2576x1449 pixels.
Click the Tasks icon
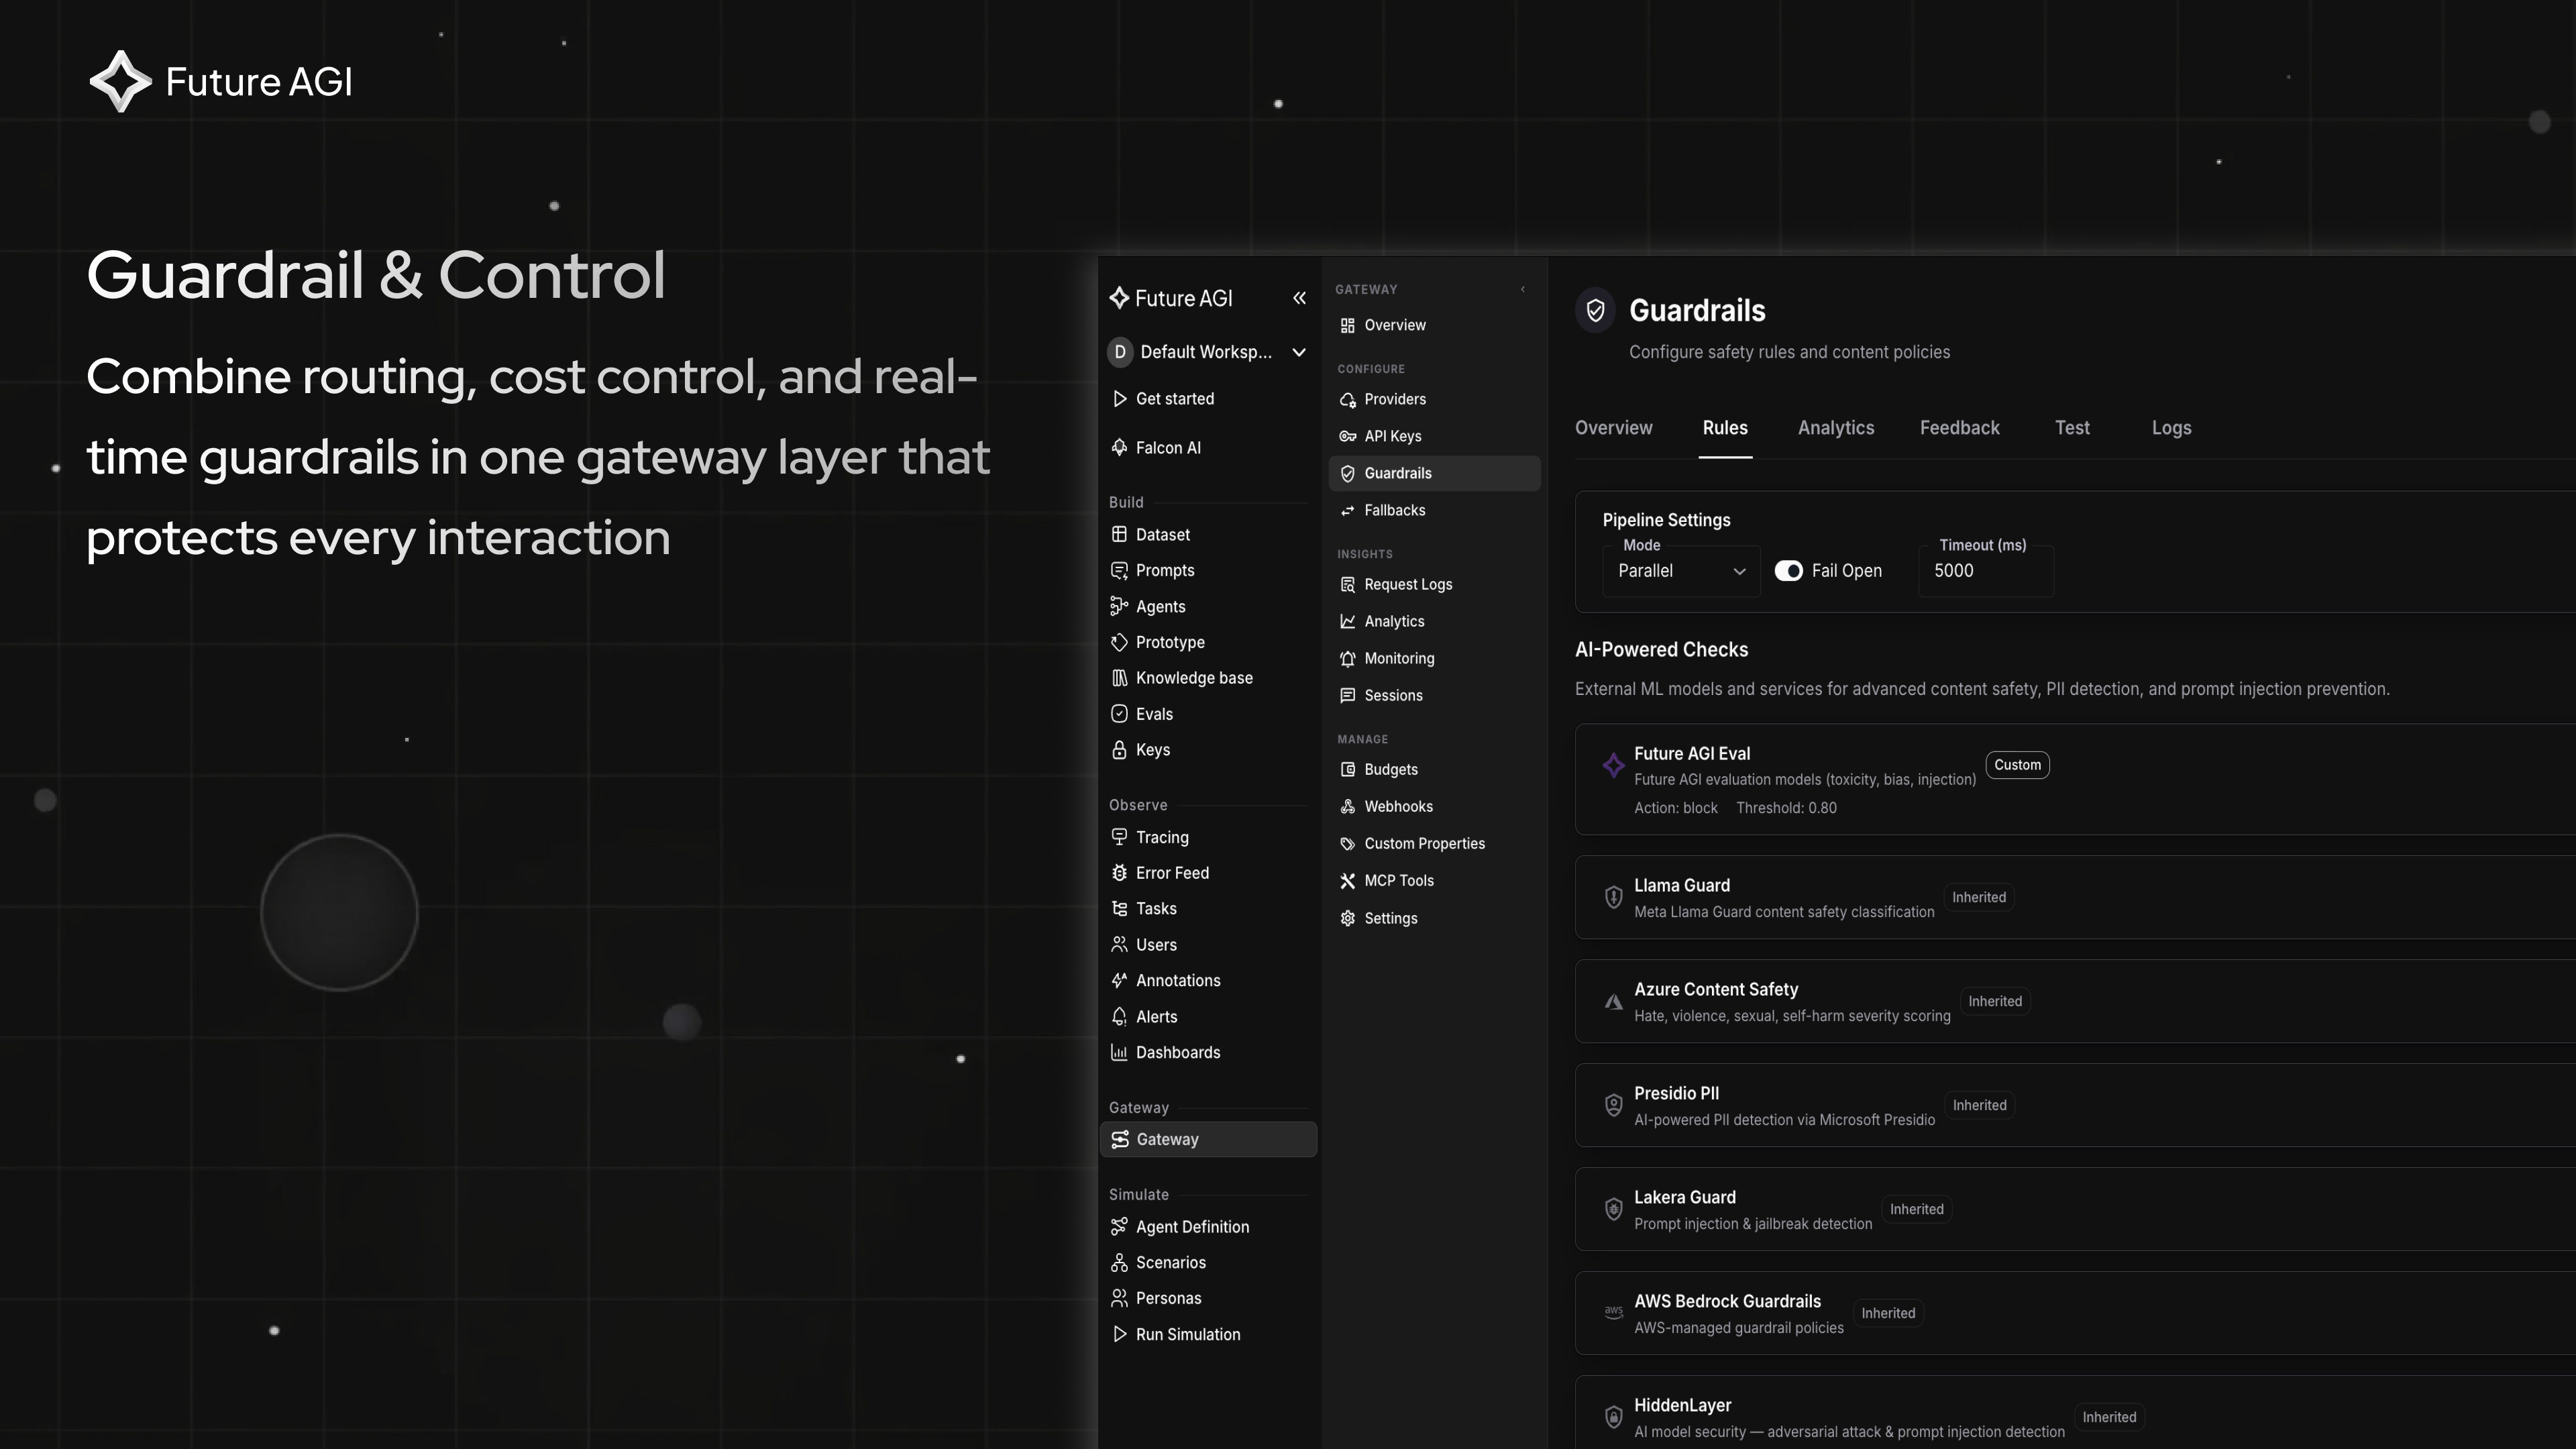pos(1119,909)
